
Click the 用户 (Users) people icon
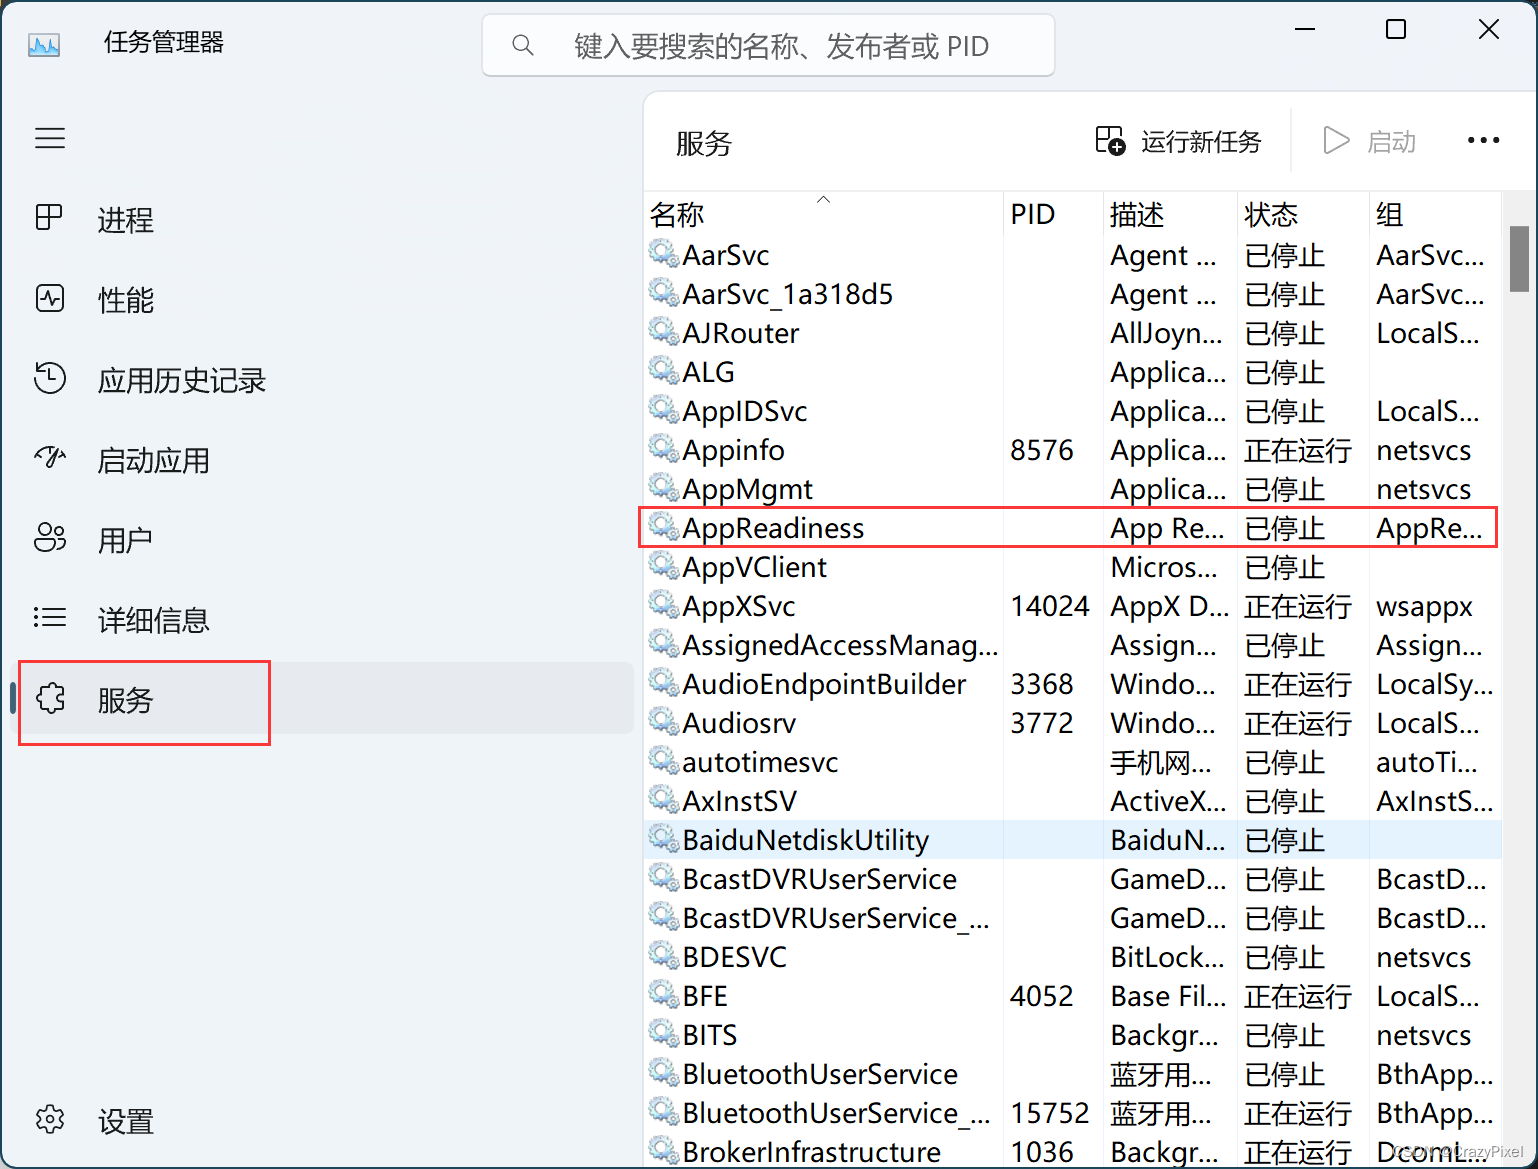click(x=50, y=538)
